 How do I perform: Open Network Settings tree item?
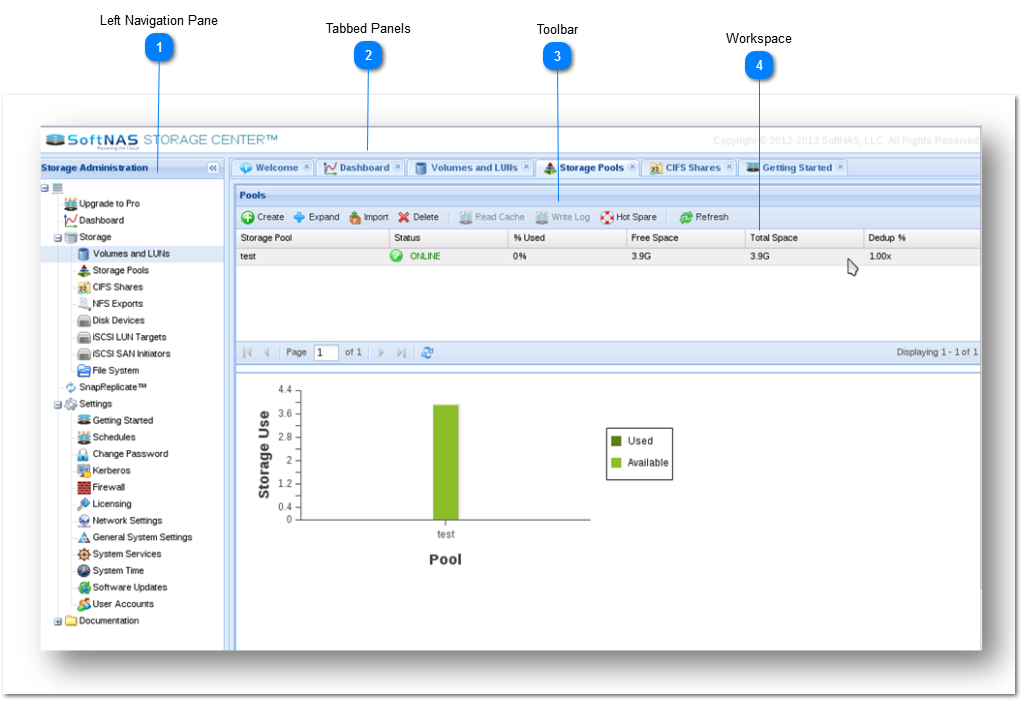click(120, 521)
